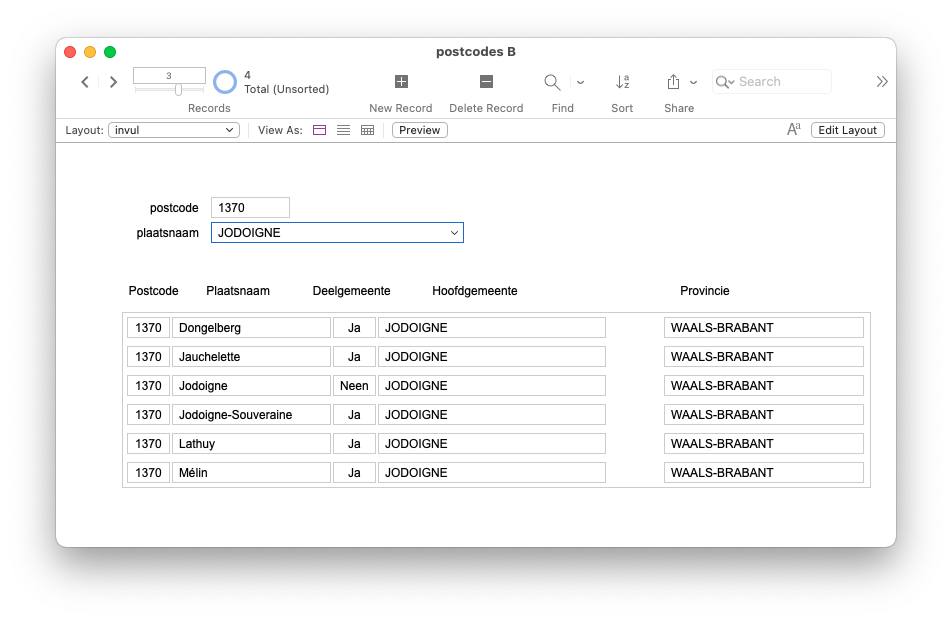The image size is (952, 621).
Task: Switch to Table view
Action: 367,130
